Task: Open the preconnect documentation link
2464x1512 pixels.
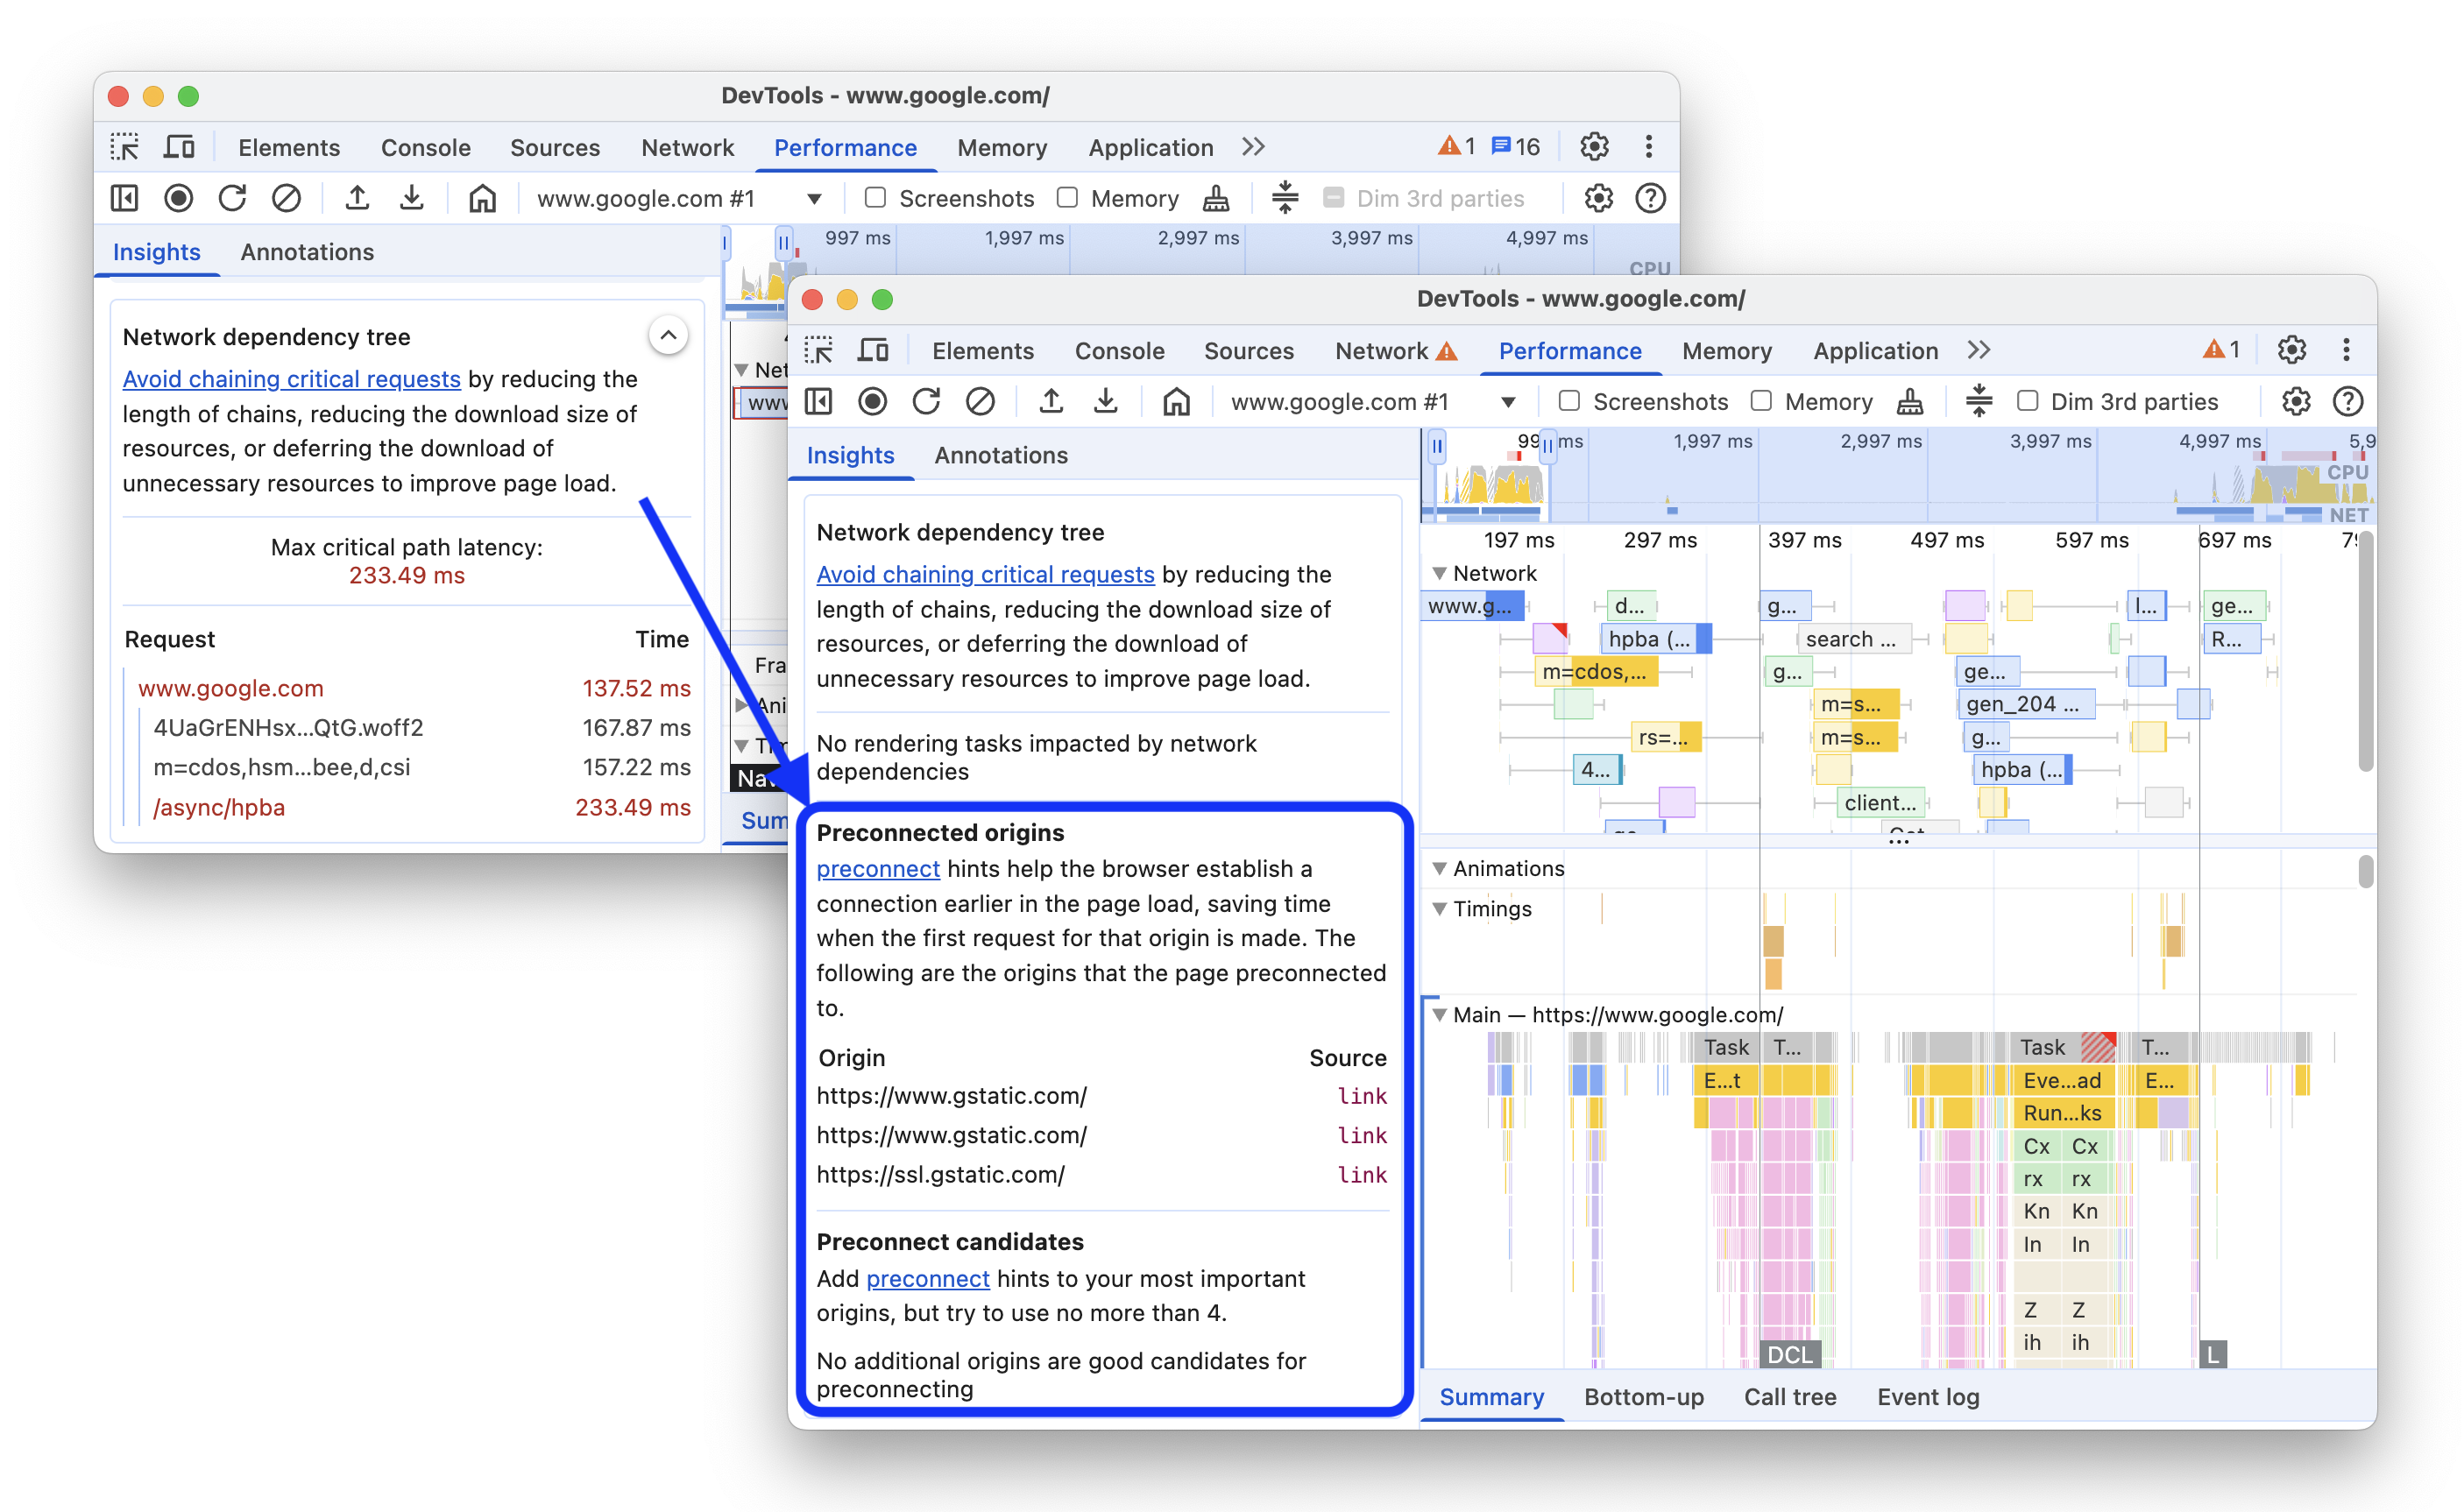Action: [x=878, y=869]
